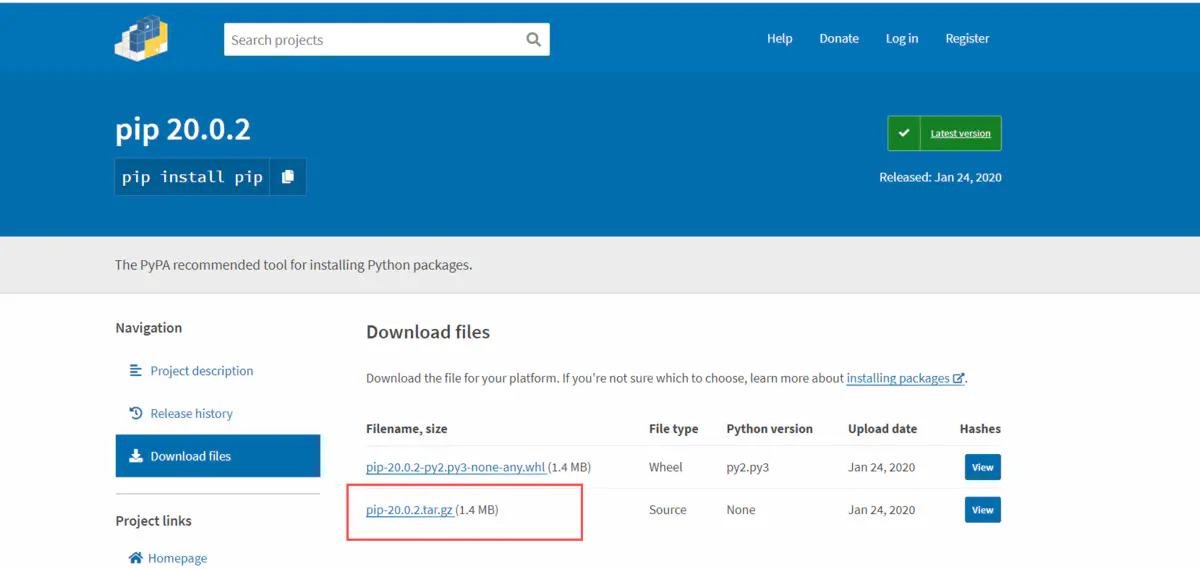Click the Source row's Jan 24, 2020 date
Viewport: 1200px width, 569px height.
pyautogui.click(x=882, y=510)
